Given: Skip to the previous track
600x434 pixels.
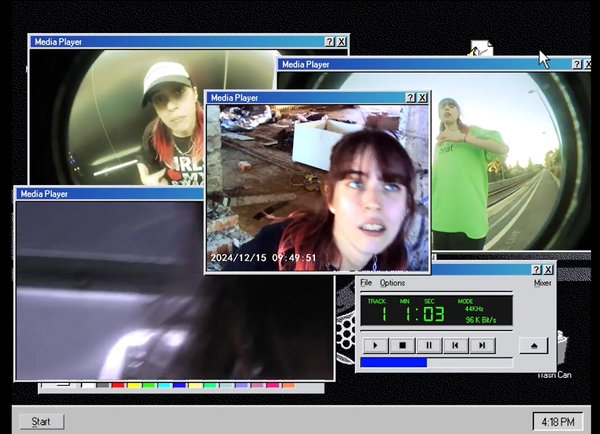Looking at the screenshot, I should (x=455, y=345).
